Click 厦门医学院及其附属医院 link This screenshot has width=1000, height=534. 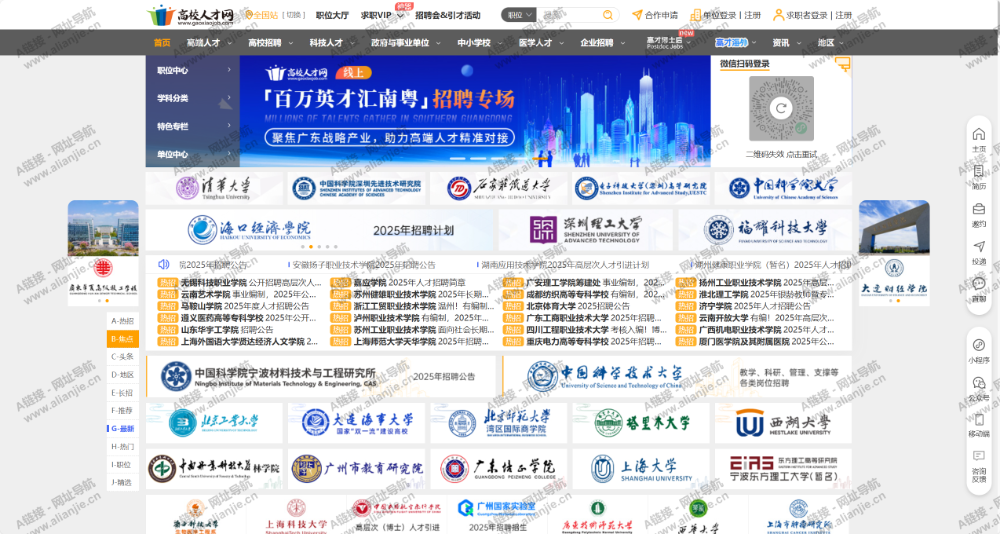(x=766, y=341)
